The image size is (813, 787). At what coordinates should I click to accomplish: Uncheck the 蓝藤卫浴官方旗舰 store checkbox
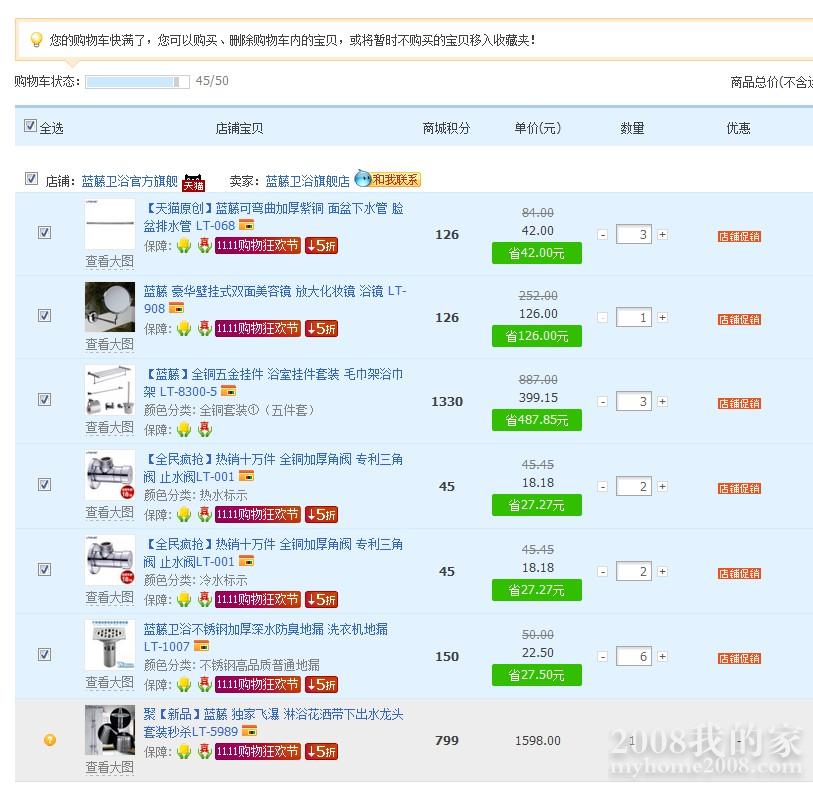point(31,180)
